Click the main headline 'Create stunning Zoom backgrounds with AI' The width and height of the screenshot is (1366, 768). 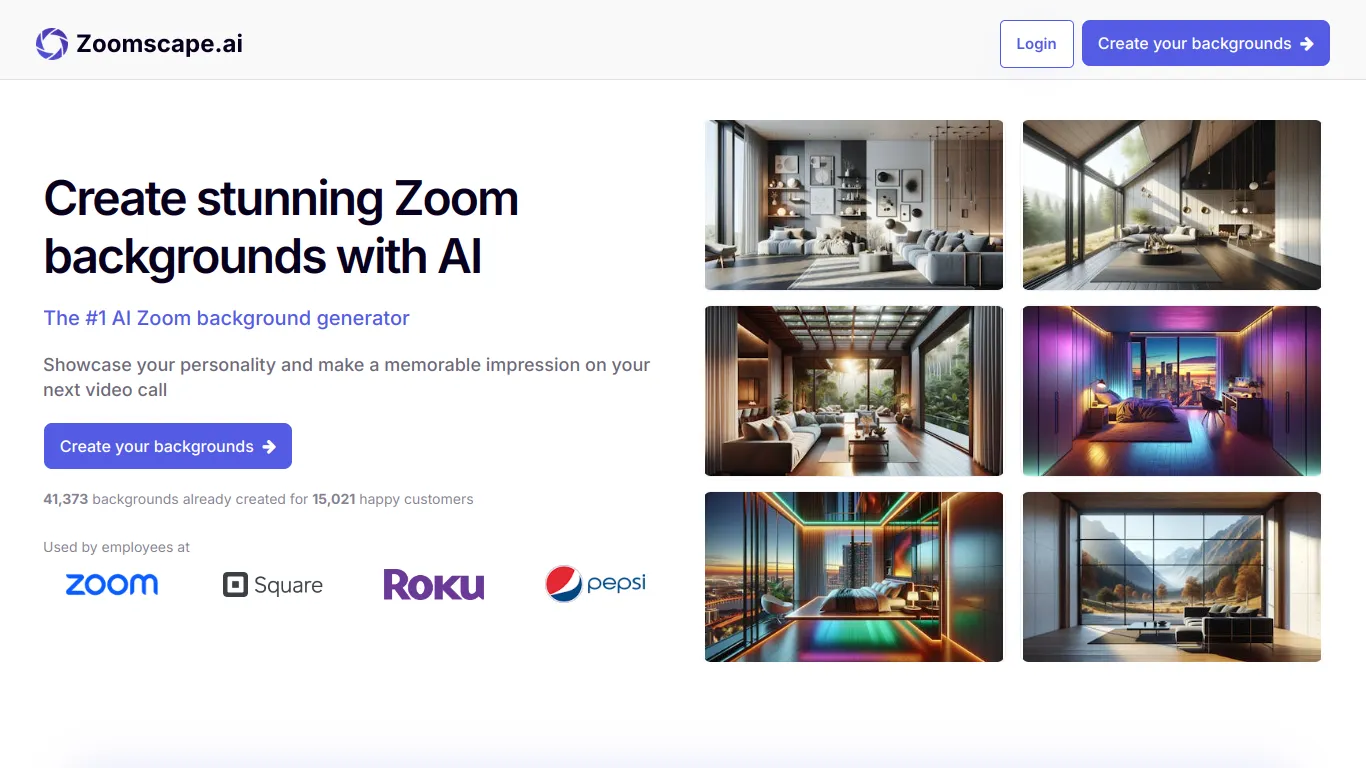[x=281, y=227]
